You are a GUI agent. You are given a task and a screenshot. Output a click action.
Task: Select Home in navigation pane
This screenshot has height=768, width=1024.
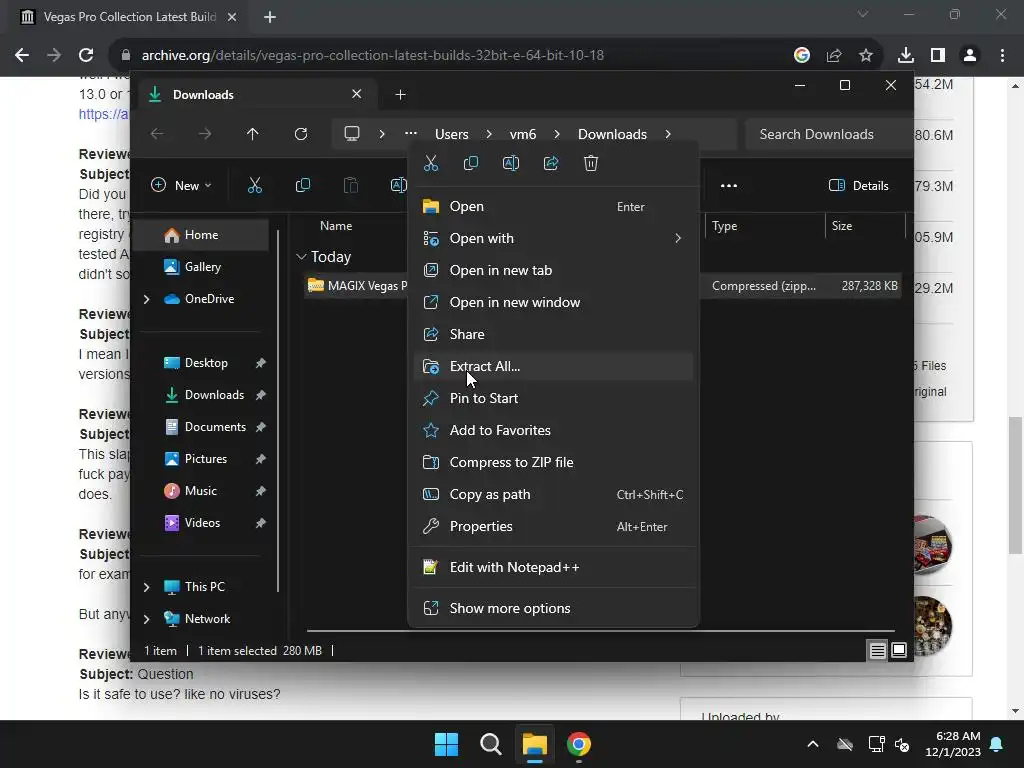point(201,235)
